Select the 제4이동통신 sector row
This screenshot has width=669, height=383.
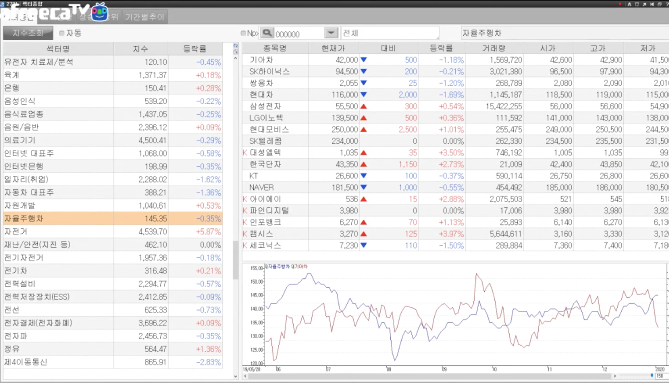113,362
